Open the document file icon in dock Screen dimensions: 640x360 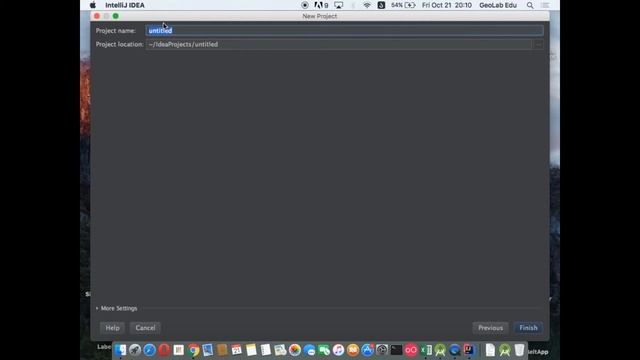pos(490,350)
